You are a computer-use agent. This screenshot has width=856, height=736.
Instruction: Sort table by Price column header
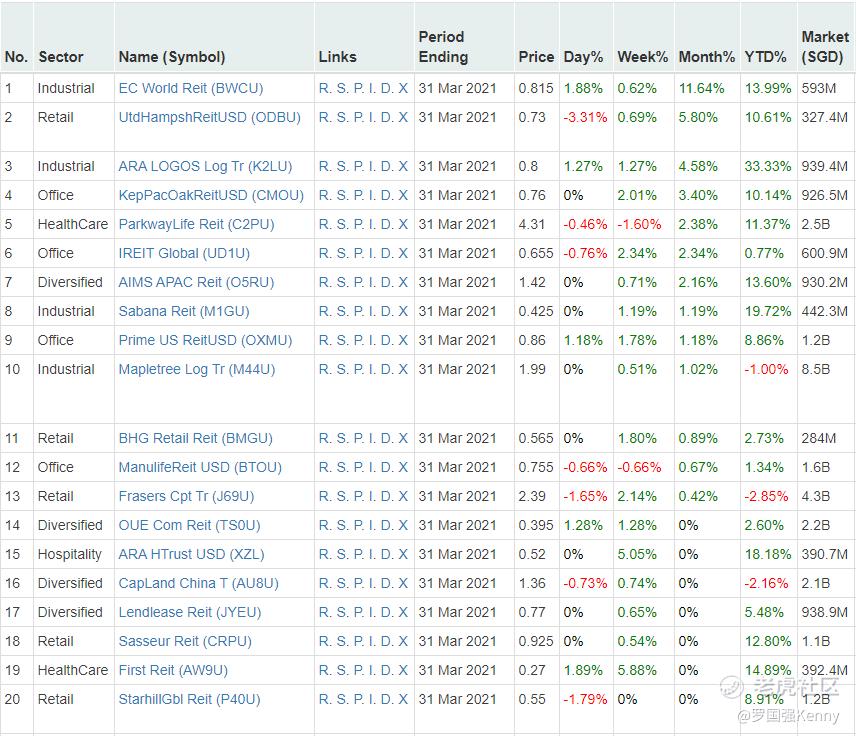(x=536, y=57)
